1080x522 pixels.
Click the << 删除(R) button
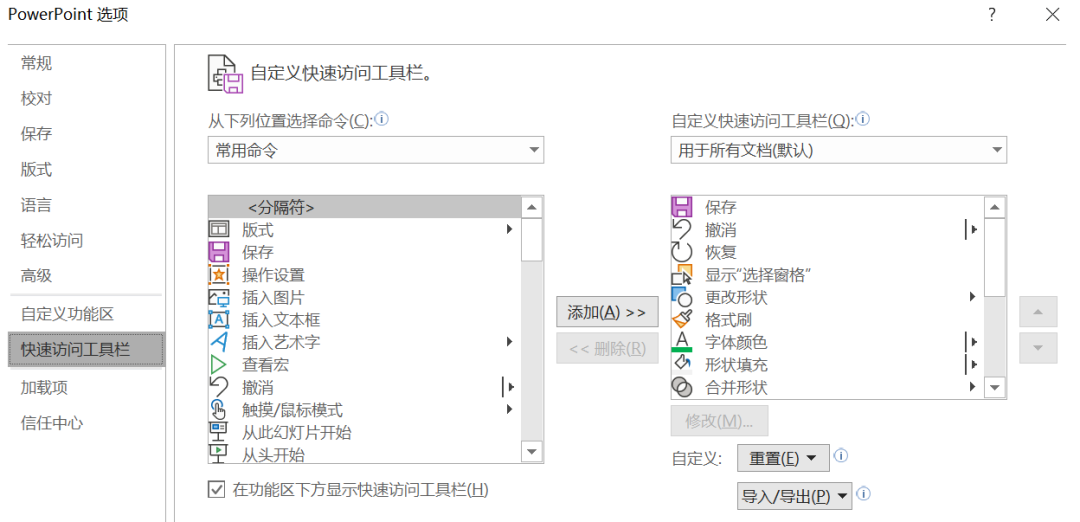pos(607,348)
